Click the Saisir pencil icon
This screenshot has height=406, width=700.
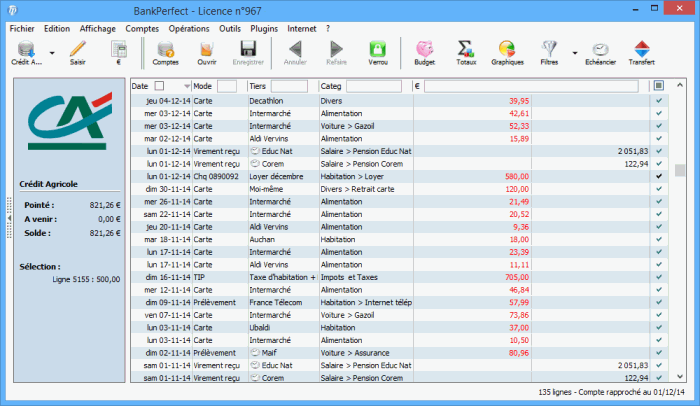(77, 49)
